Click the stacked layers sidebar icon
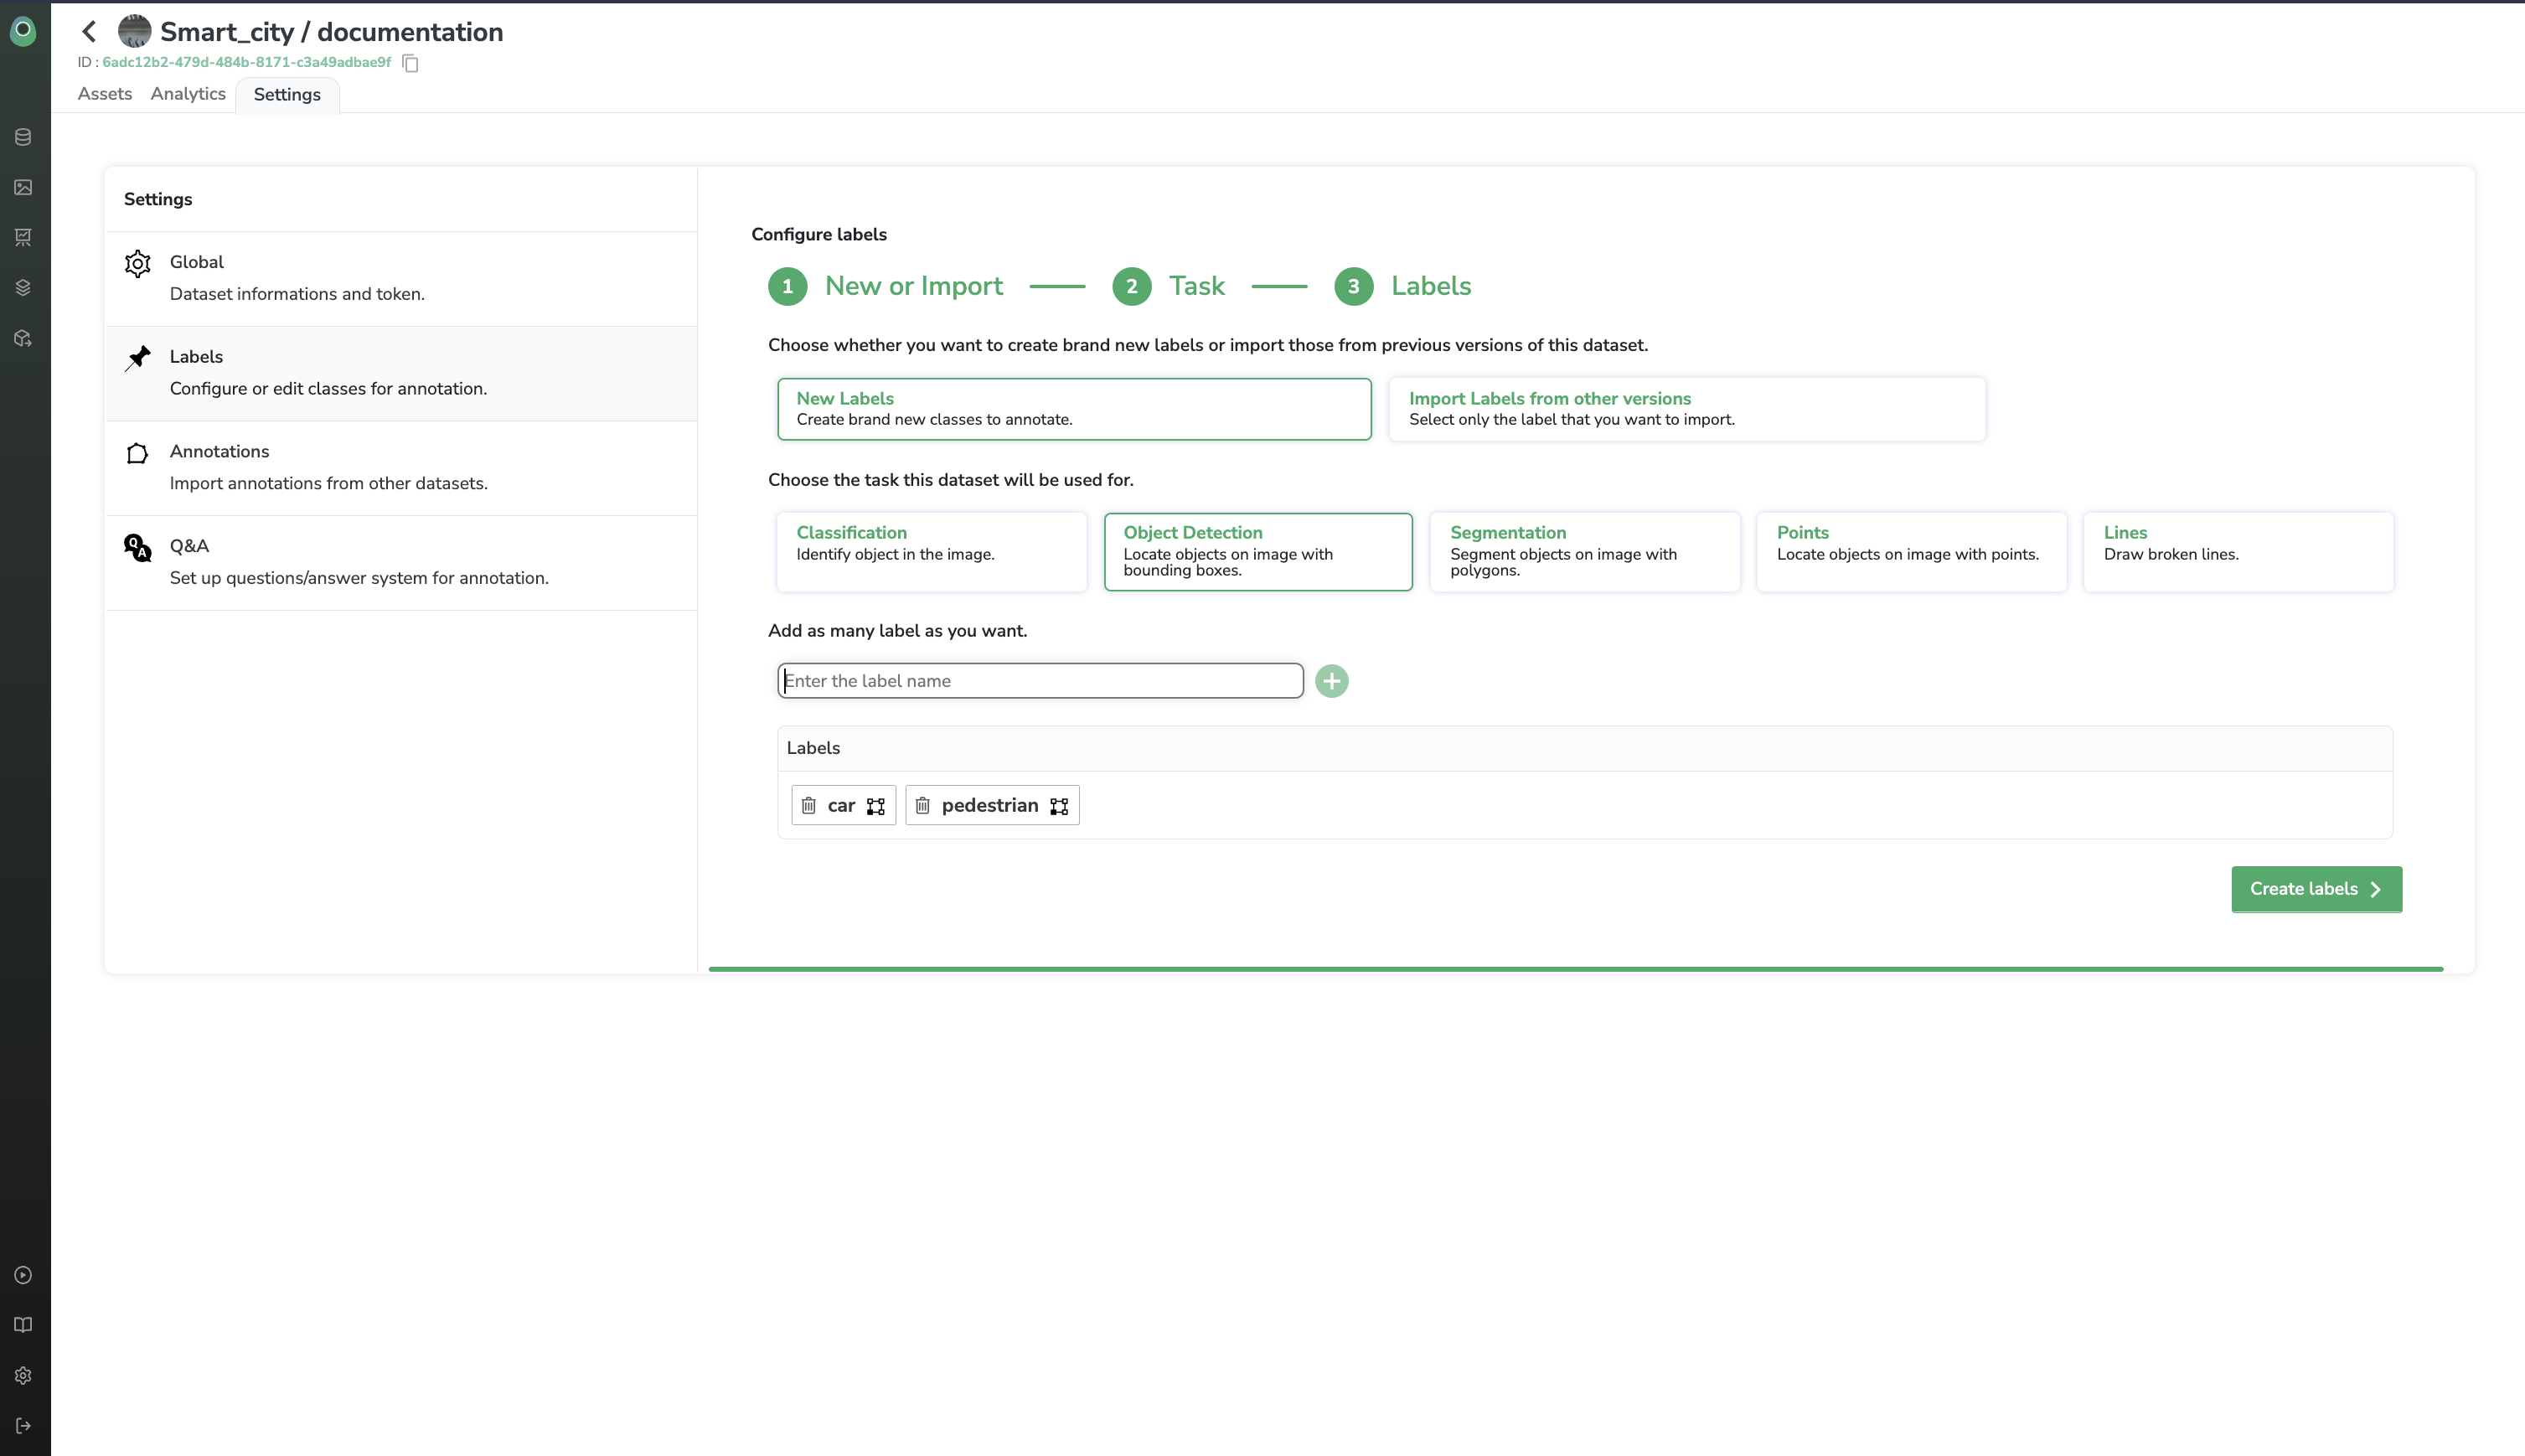This screenshot has height=1456, width=2525. point(23,288)
